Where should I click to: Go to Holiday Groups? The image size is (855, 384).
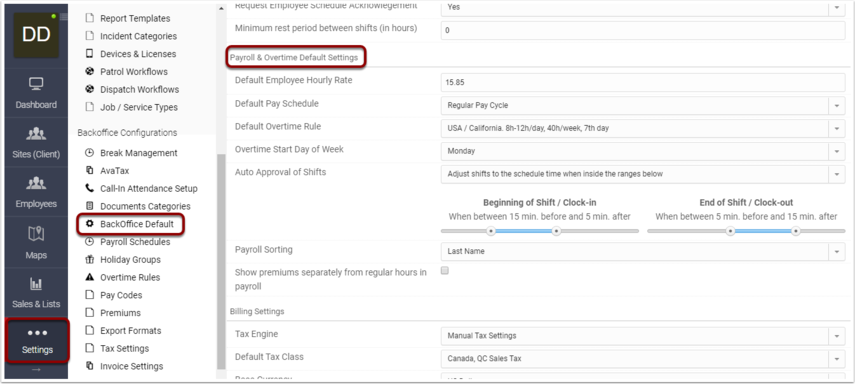(x=130, y=260)
